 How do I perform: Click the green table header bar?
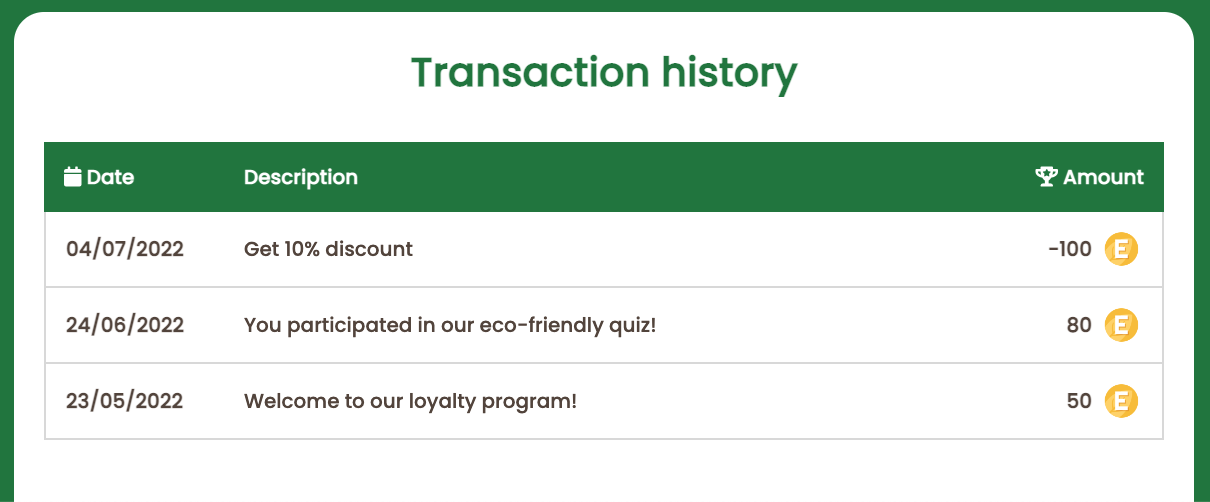[x=604, y=177]
